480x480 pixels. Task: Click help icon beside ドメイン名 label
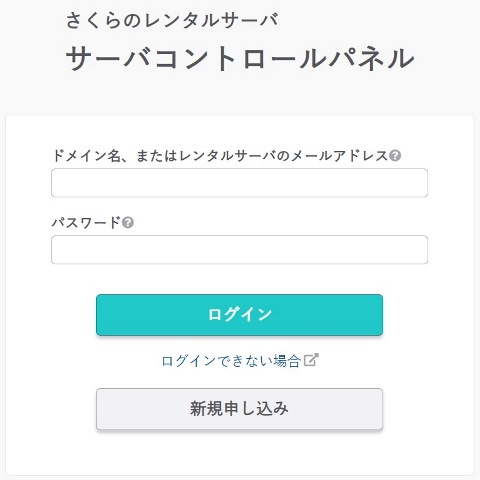click(395, 156)
